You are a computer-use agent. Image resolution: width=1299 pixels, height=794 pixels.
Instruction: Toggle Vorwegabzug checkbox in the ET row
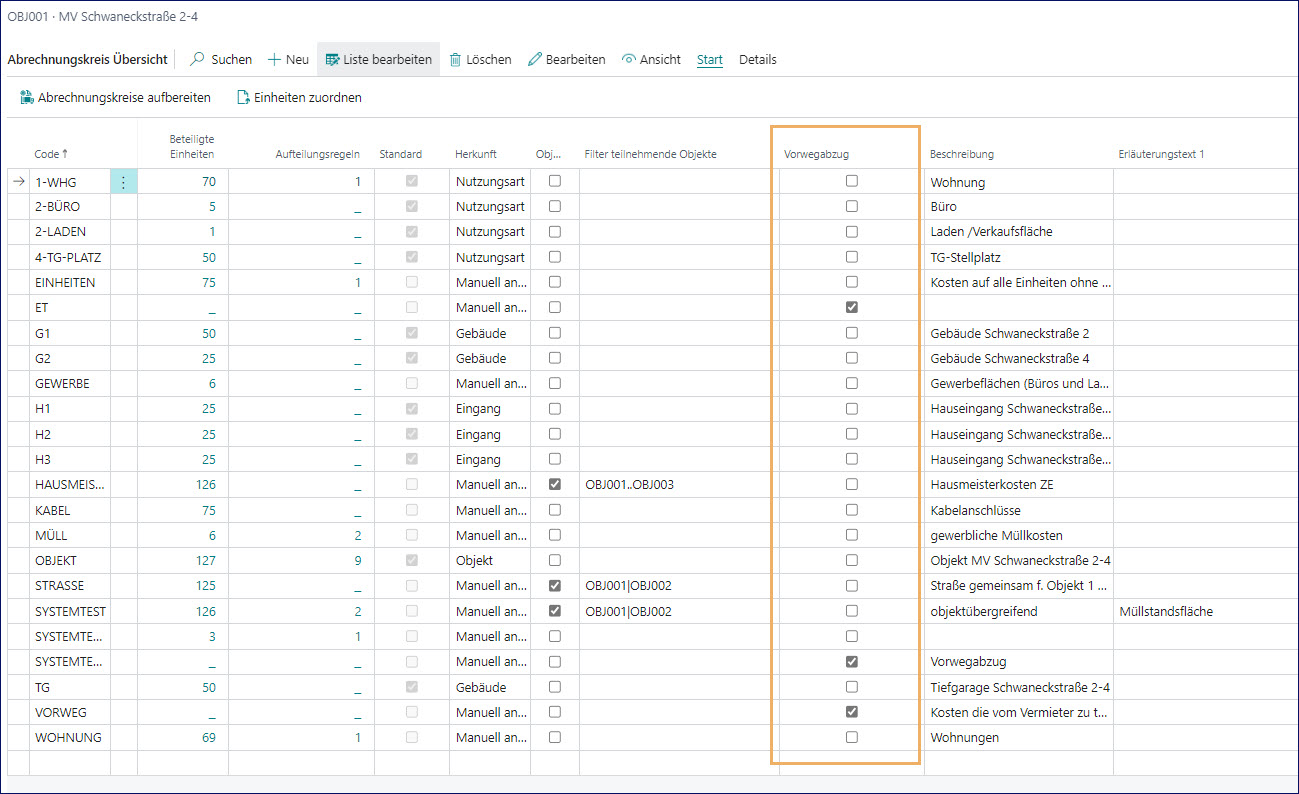click(x=851, y=308)
